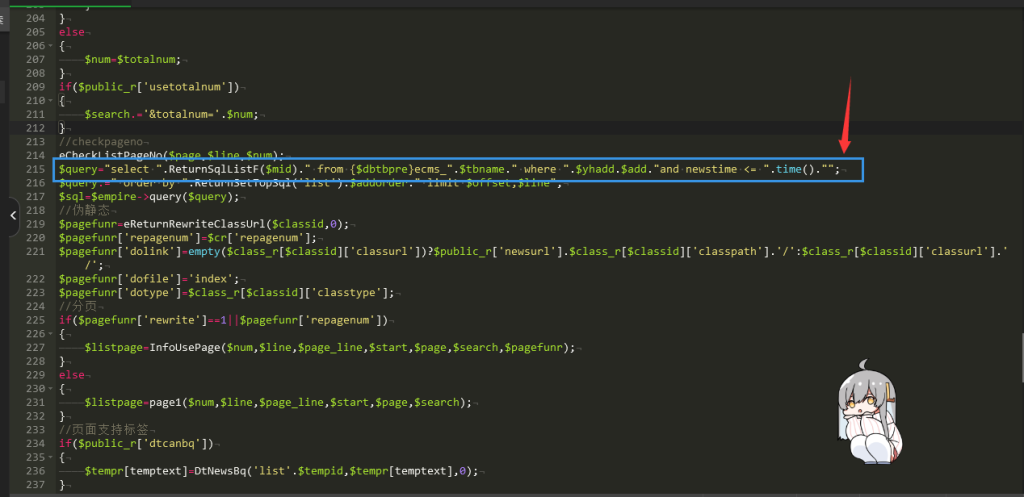Click the vertical scrollbar thumb on the right

click(1022, 356)
